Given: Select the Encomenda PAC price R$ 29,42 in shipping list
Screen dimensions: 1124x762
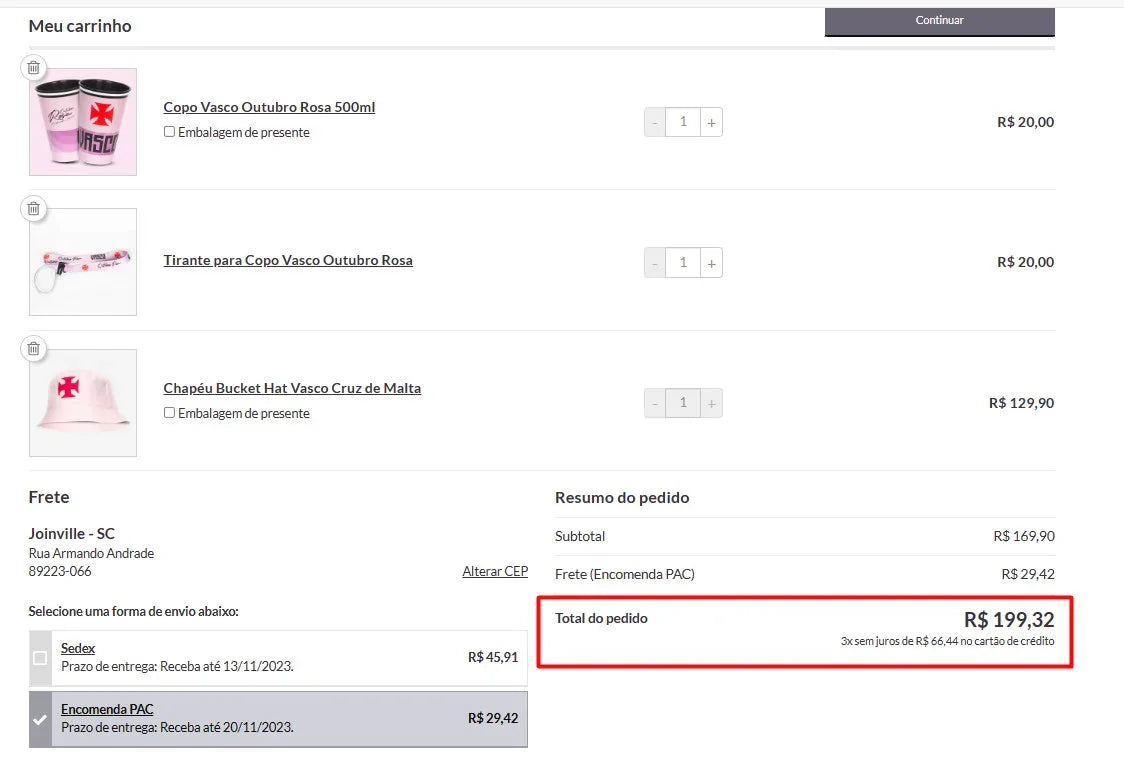Looking at the screenshot, I should click(x=492, y=718).
